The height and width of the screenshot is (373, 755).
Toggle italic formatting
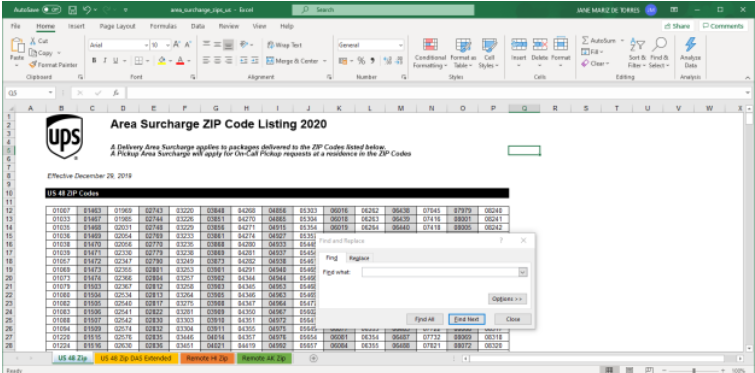click(105, 61)
